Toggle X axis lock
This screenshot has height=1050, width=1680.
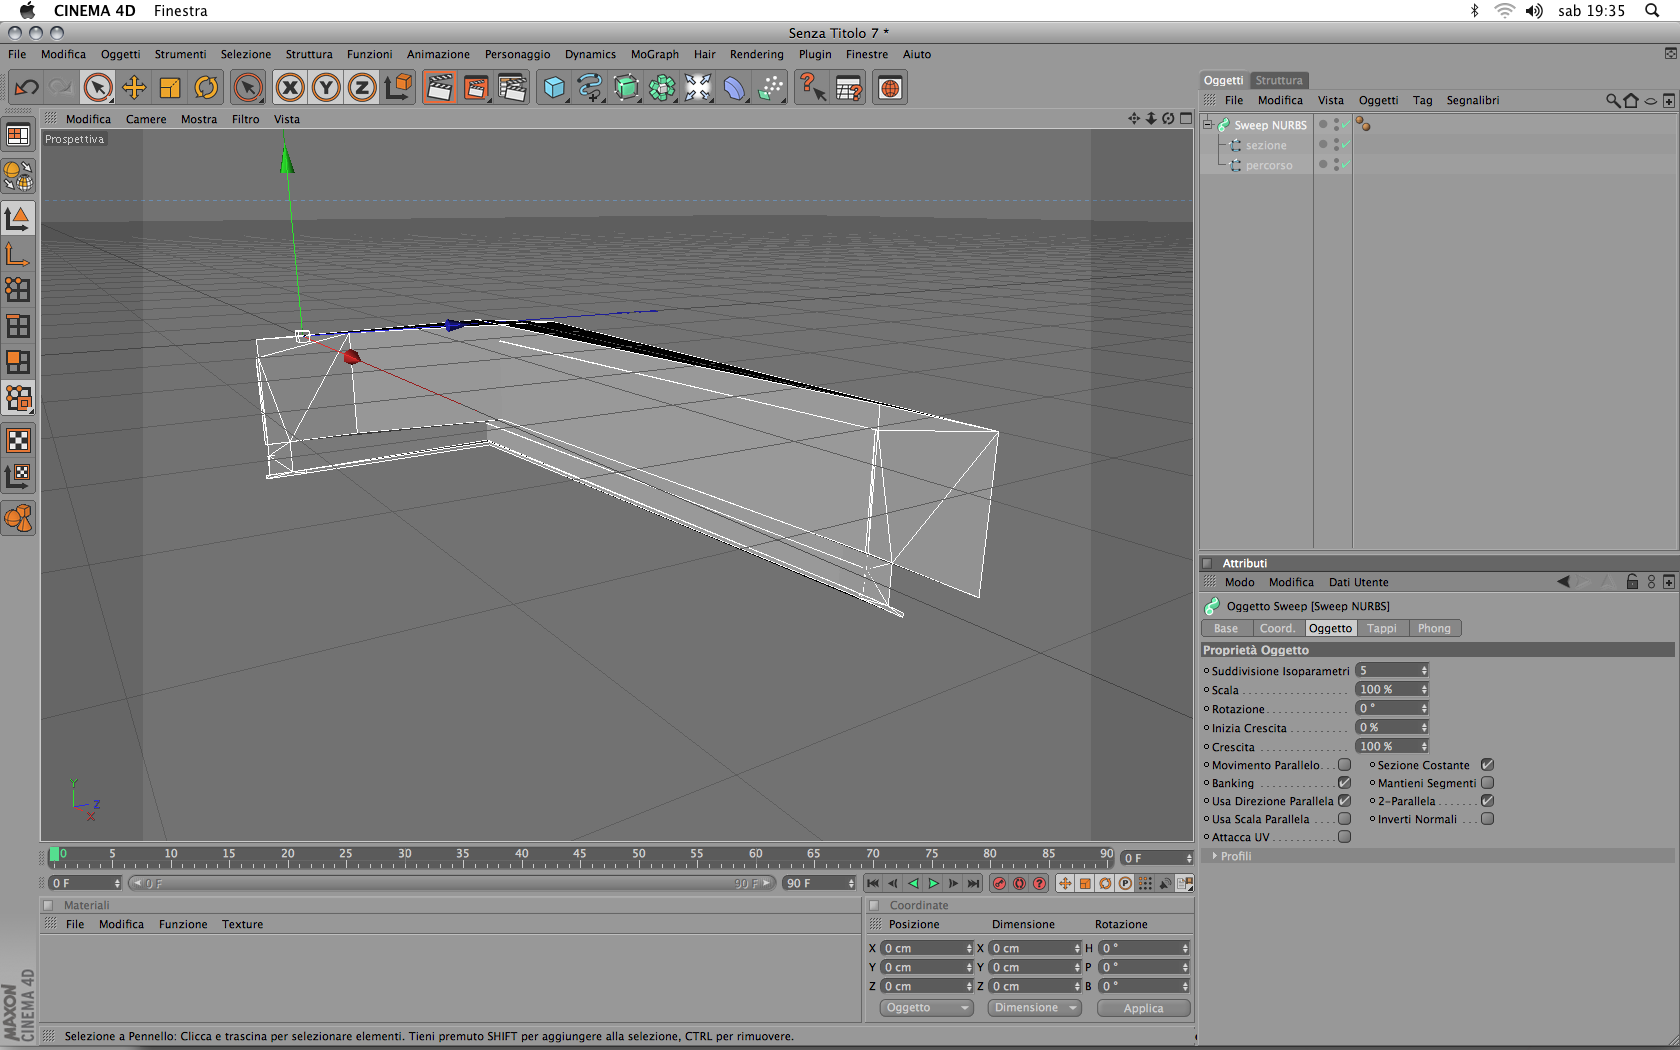290,88
